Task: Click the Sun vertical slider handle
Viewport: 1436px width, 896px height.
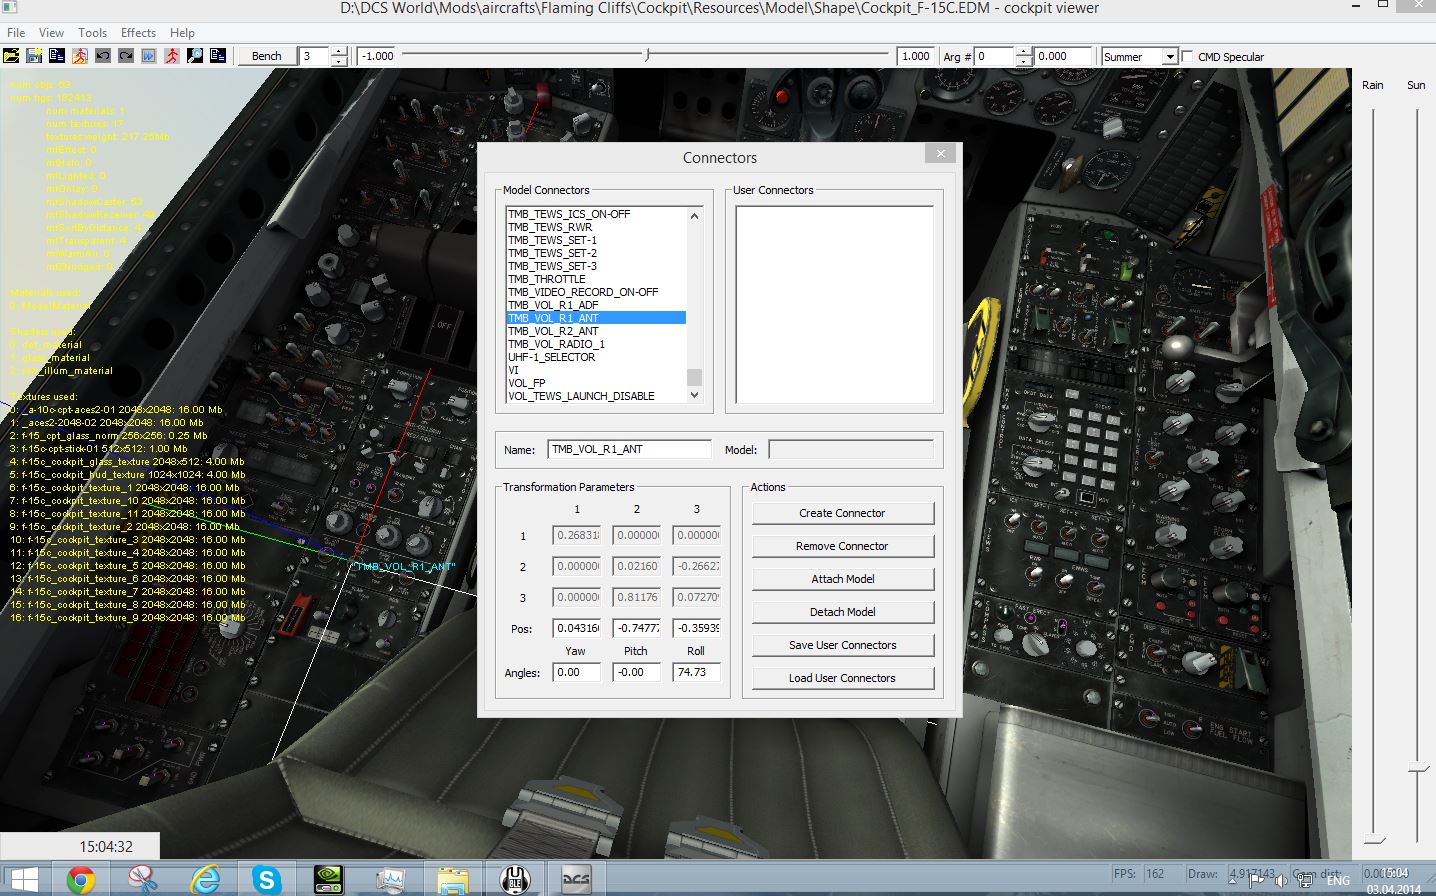Action: point(1418,768)
